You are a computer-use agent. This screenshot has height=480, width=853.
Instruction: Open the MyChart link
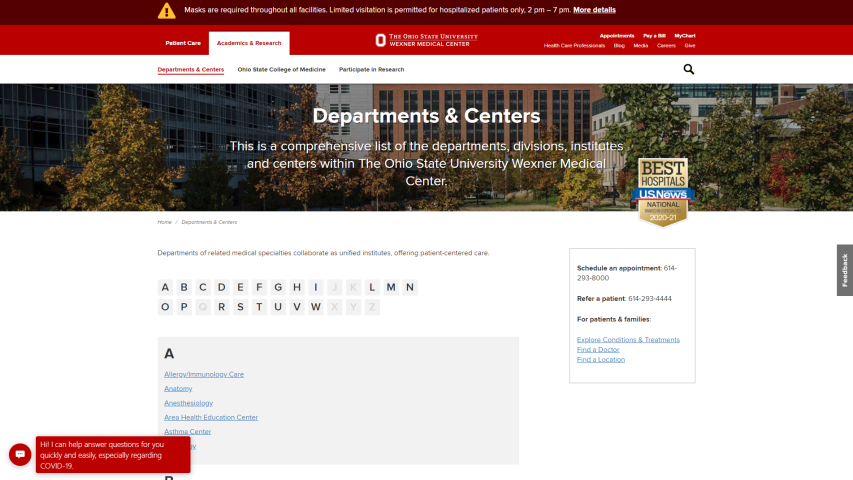point(684,35)
